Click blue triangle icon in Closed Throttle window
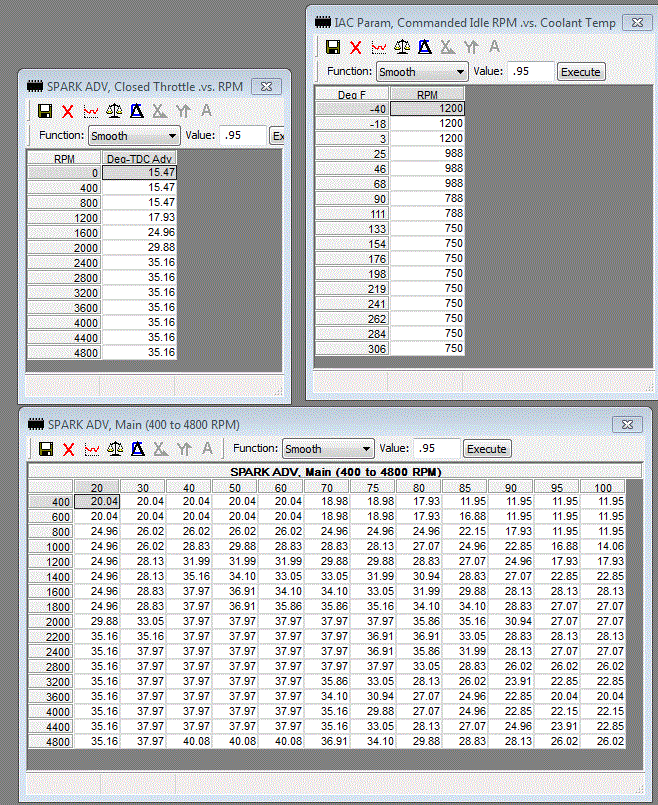Screen dimensions: 658x805 point(137,111)
